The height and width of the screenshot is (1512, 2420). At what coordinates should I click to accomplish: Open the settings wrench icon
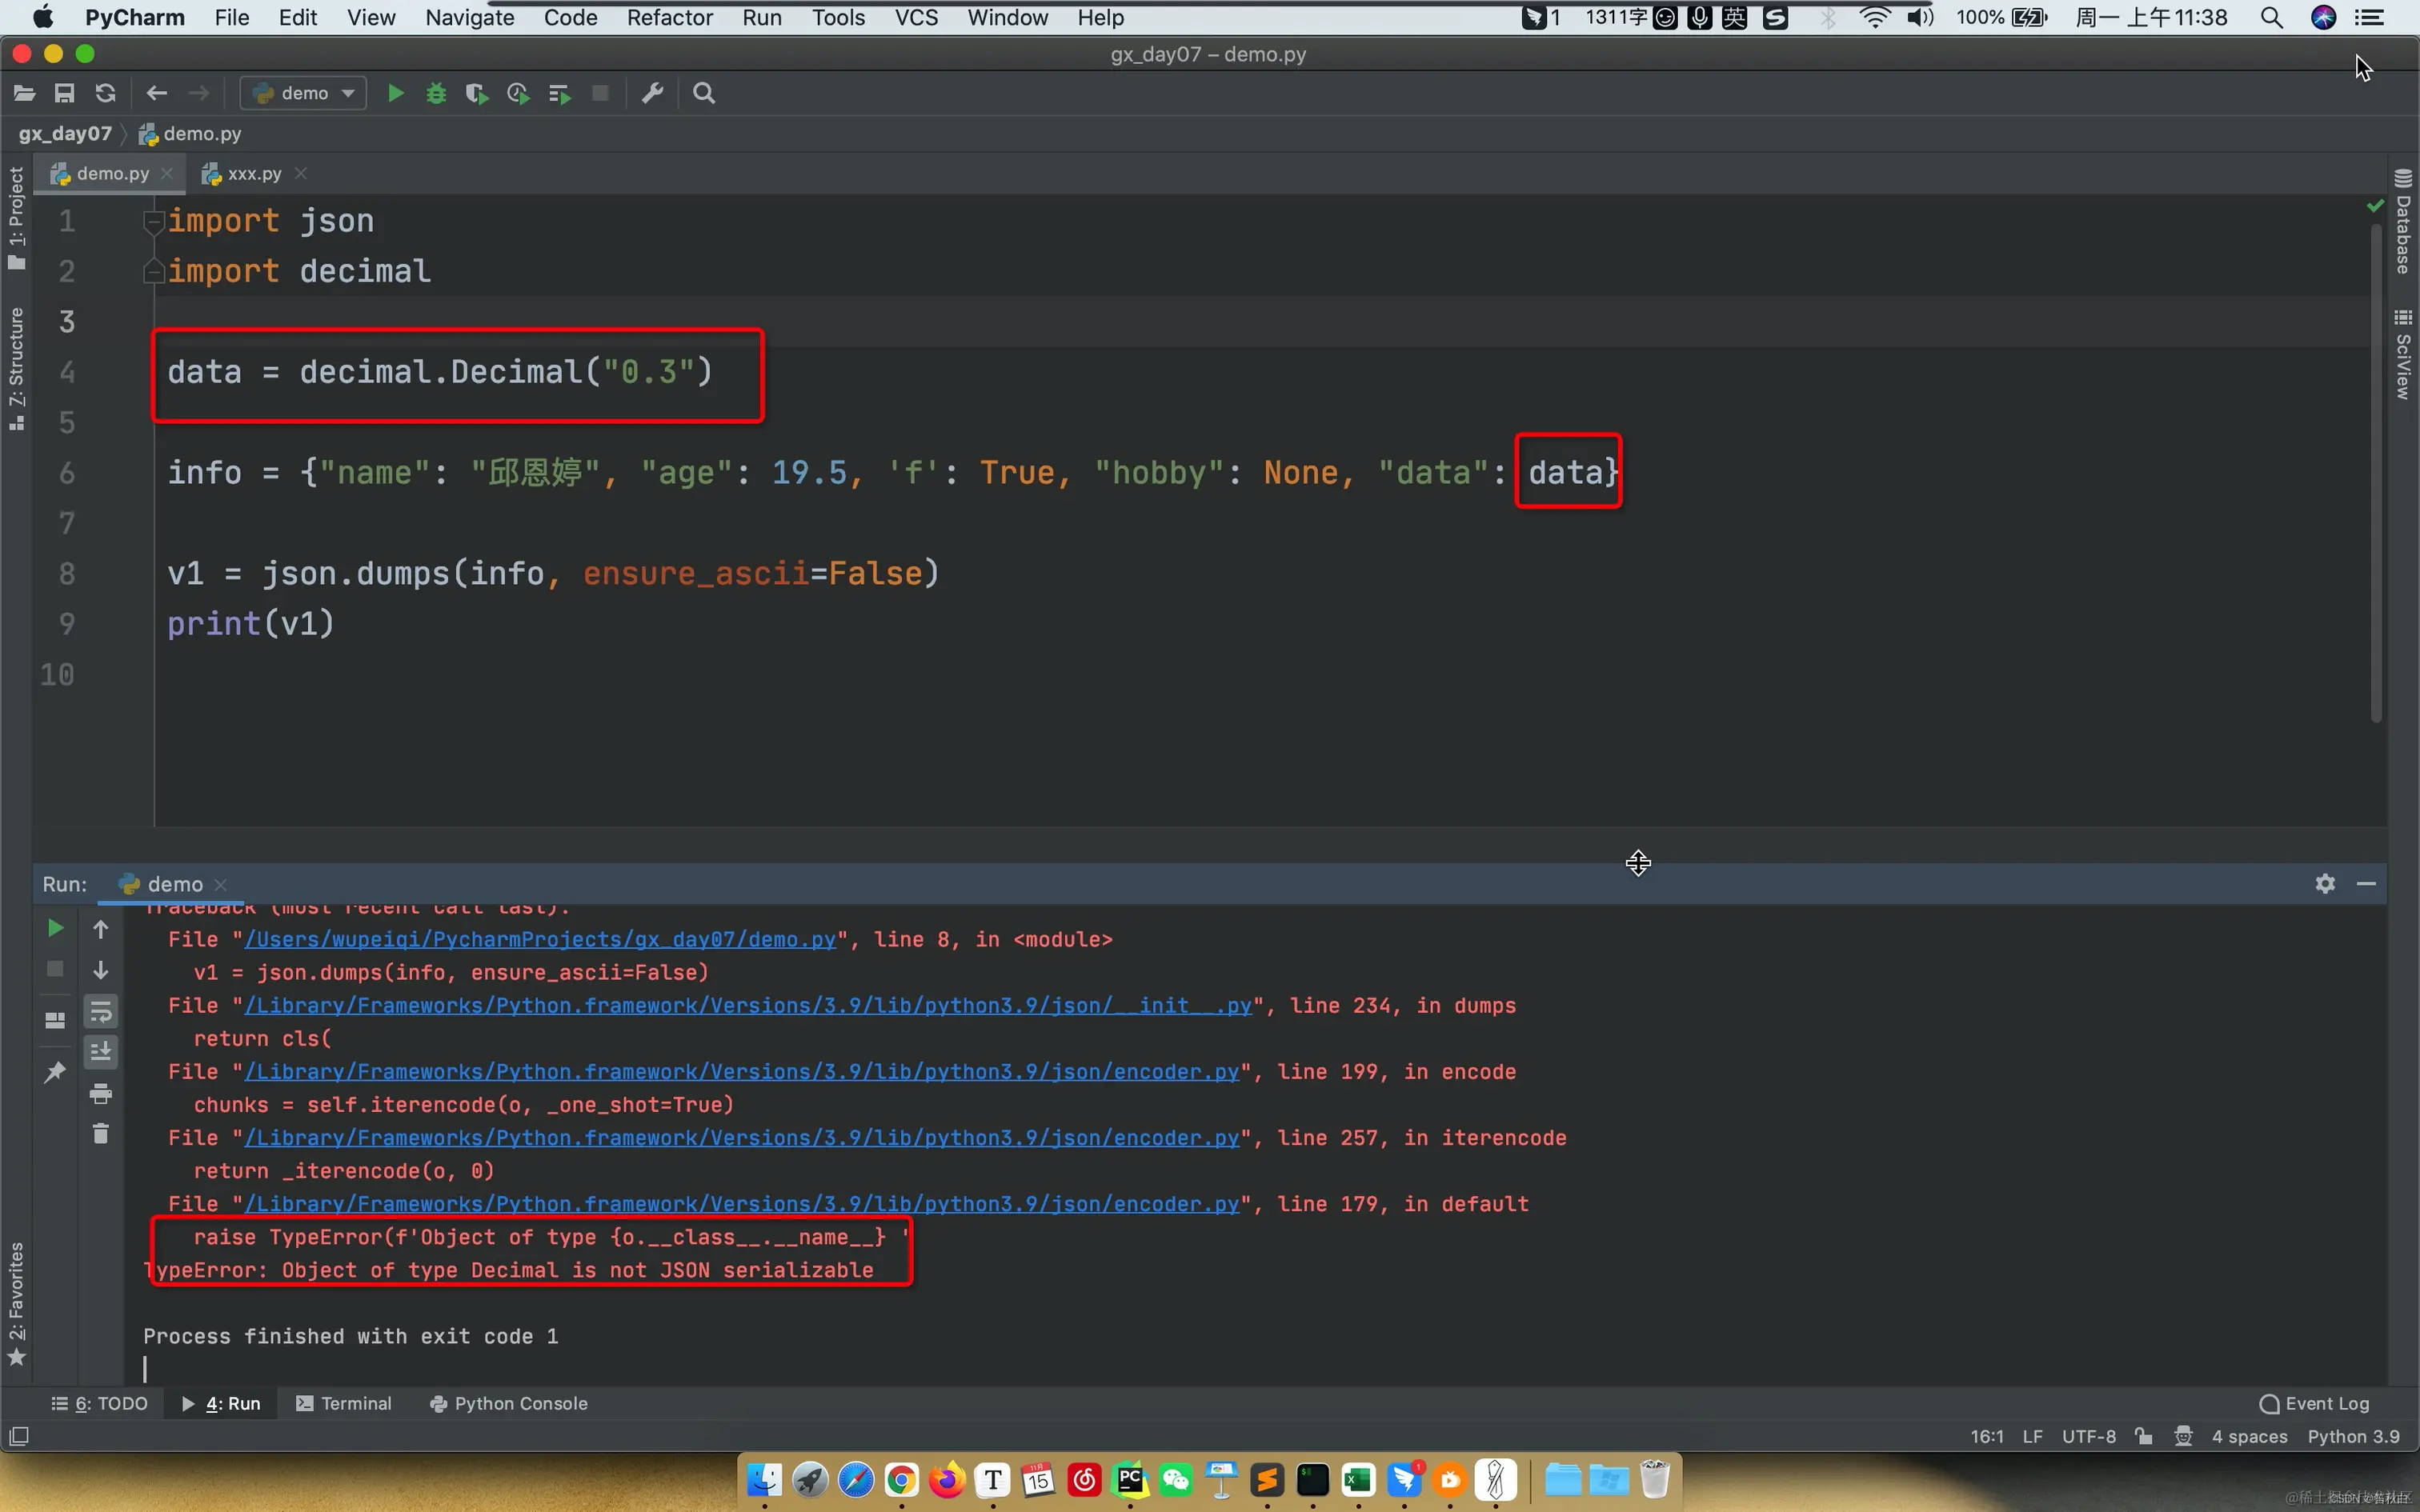point(652,93)
